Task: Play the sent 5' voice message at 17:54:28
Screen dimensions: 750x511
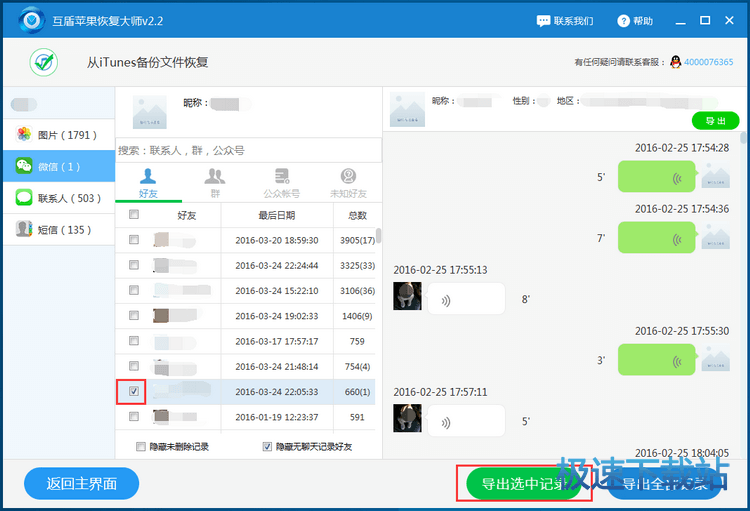Action: click(x=656, y=177)
